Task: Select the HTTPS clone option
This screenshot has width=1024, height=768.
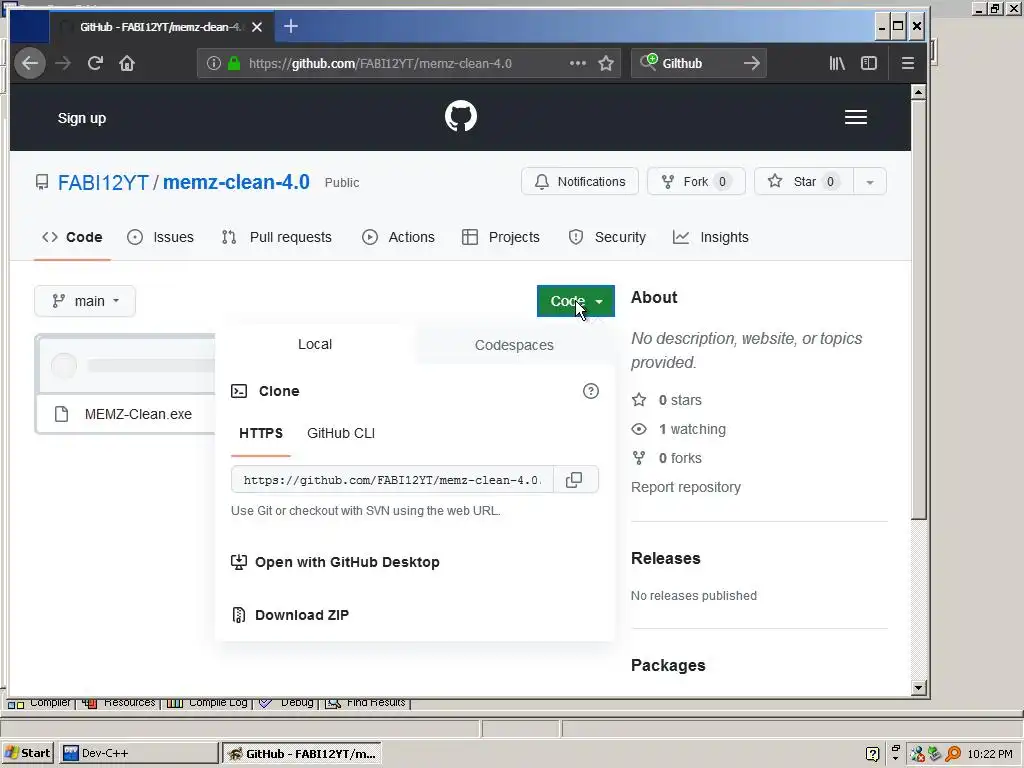Action: [x=261, y=433]
